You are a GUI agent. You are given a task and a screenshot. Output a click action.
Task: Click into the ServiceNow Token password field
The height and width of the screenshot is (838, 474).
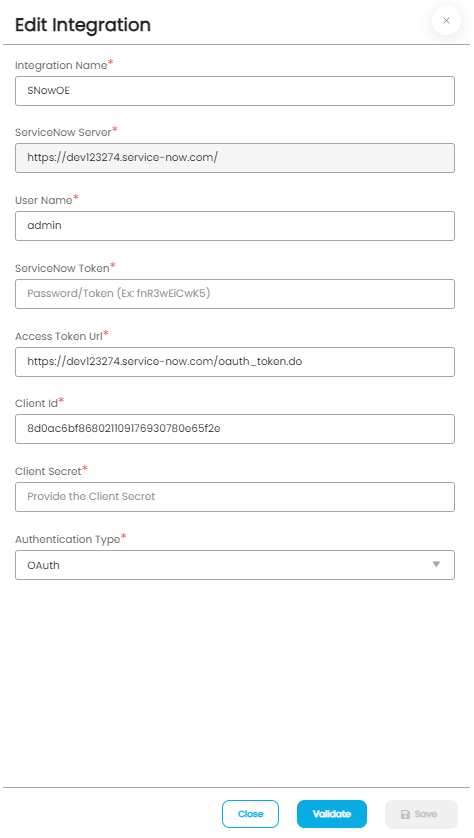tap(235, 293)
